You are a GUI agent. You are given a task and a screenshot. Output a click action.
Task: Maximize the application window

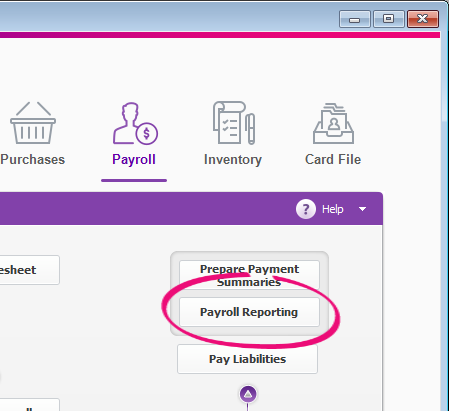[x=389, y=19]
